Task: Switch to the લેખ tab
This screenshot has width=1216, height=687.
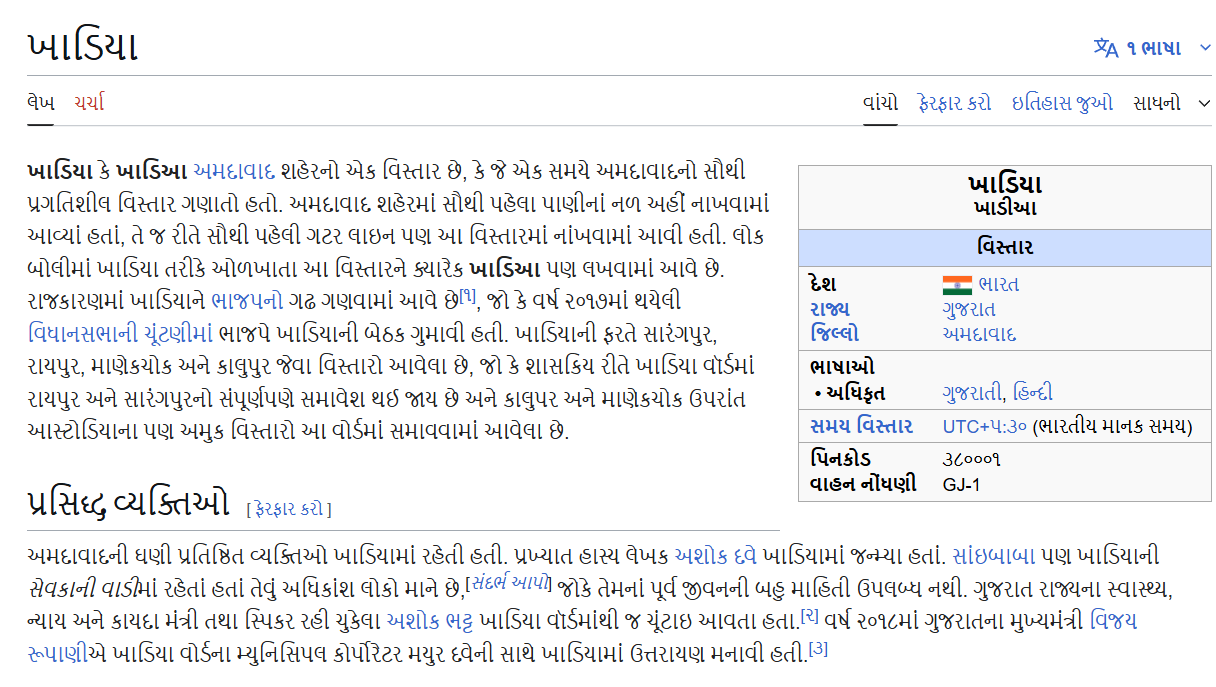Action: (41, 102)
